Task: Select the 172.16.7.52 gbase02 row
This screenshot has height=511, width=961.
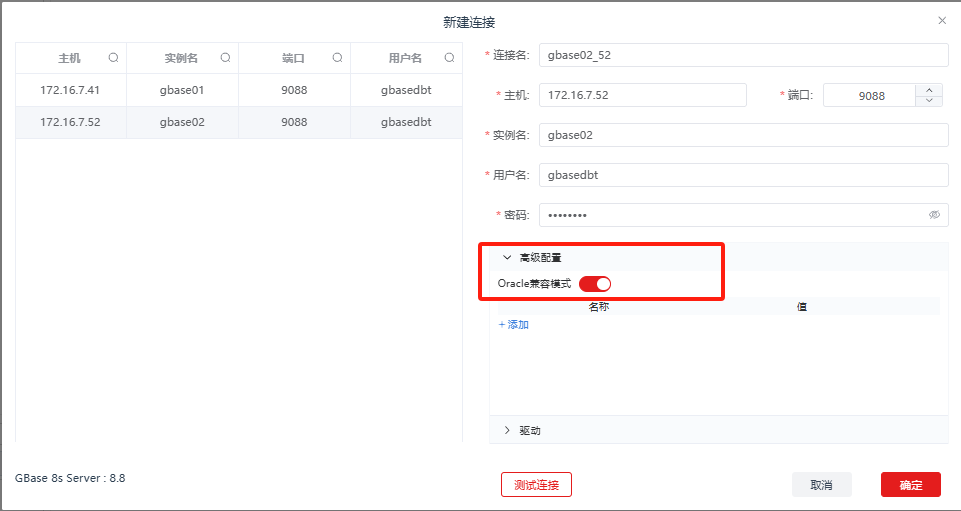Action: [x=238, y=122]
